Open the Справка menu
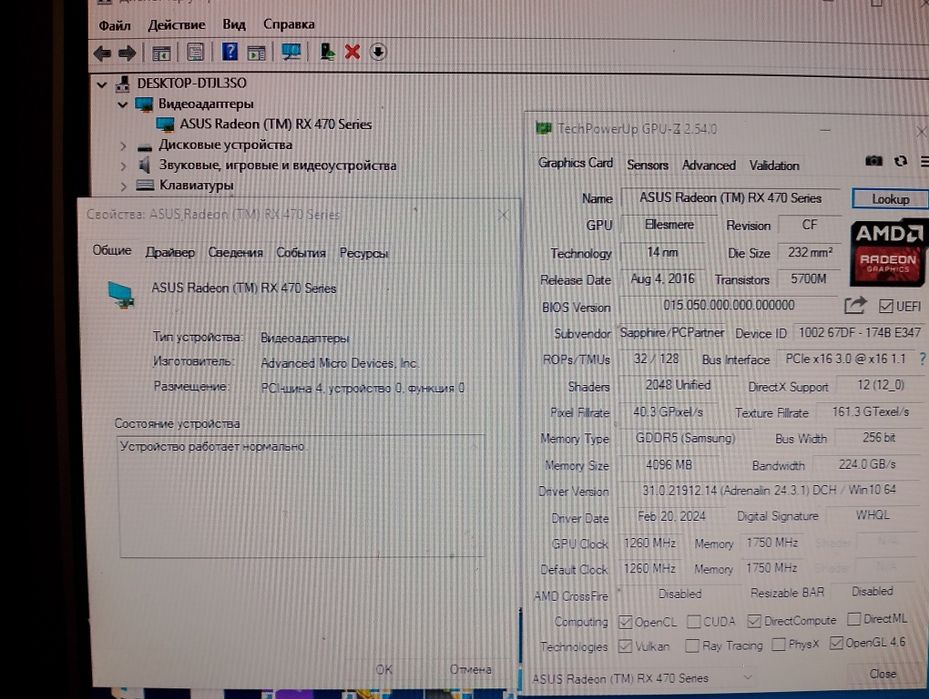Image resolution: width=929 pixels, height=699 pixels. (x=289, y=24)
